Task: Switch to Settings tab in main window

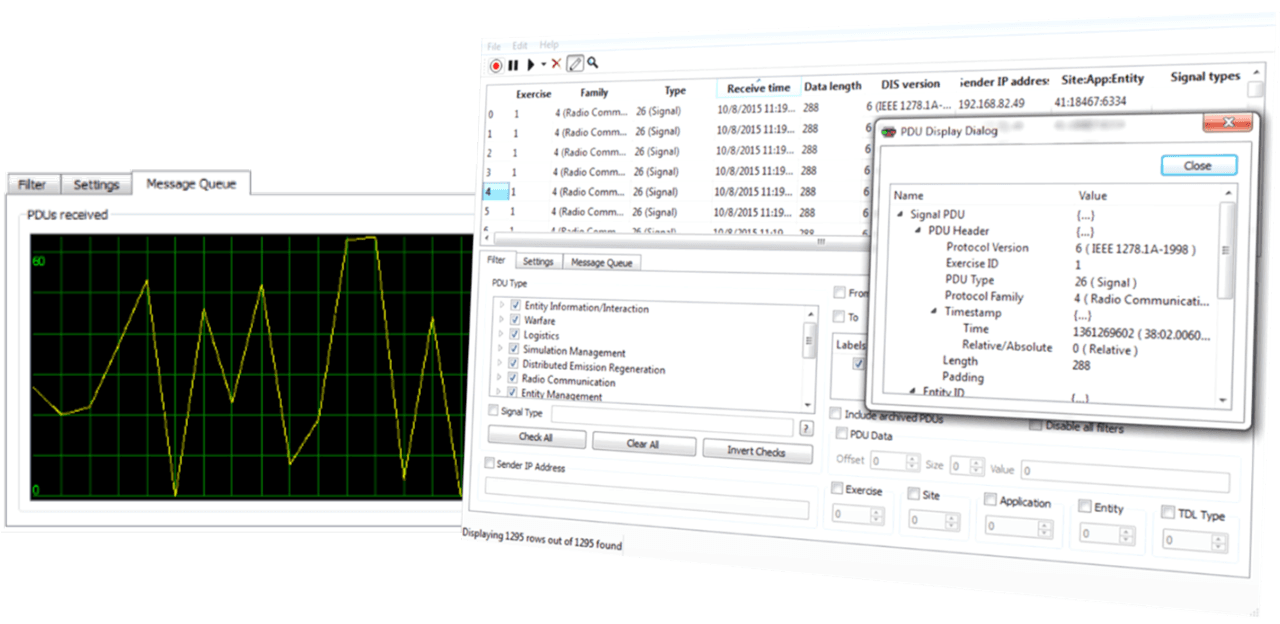Action: [x=538, y=262]
